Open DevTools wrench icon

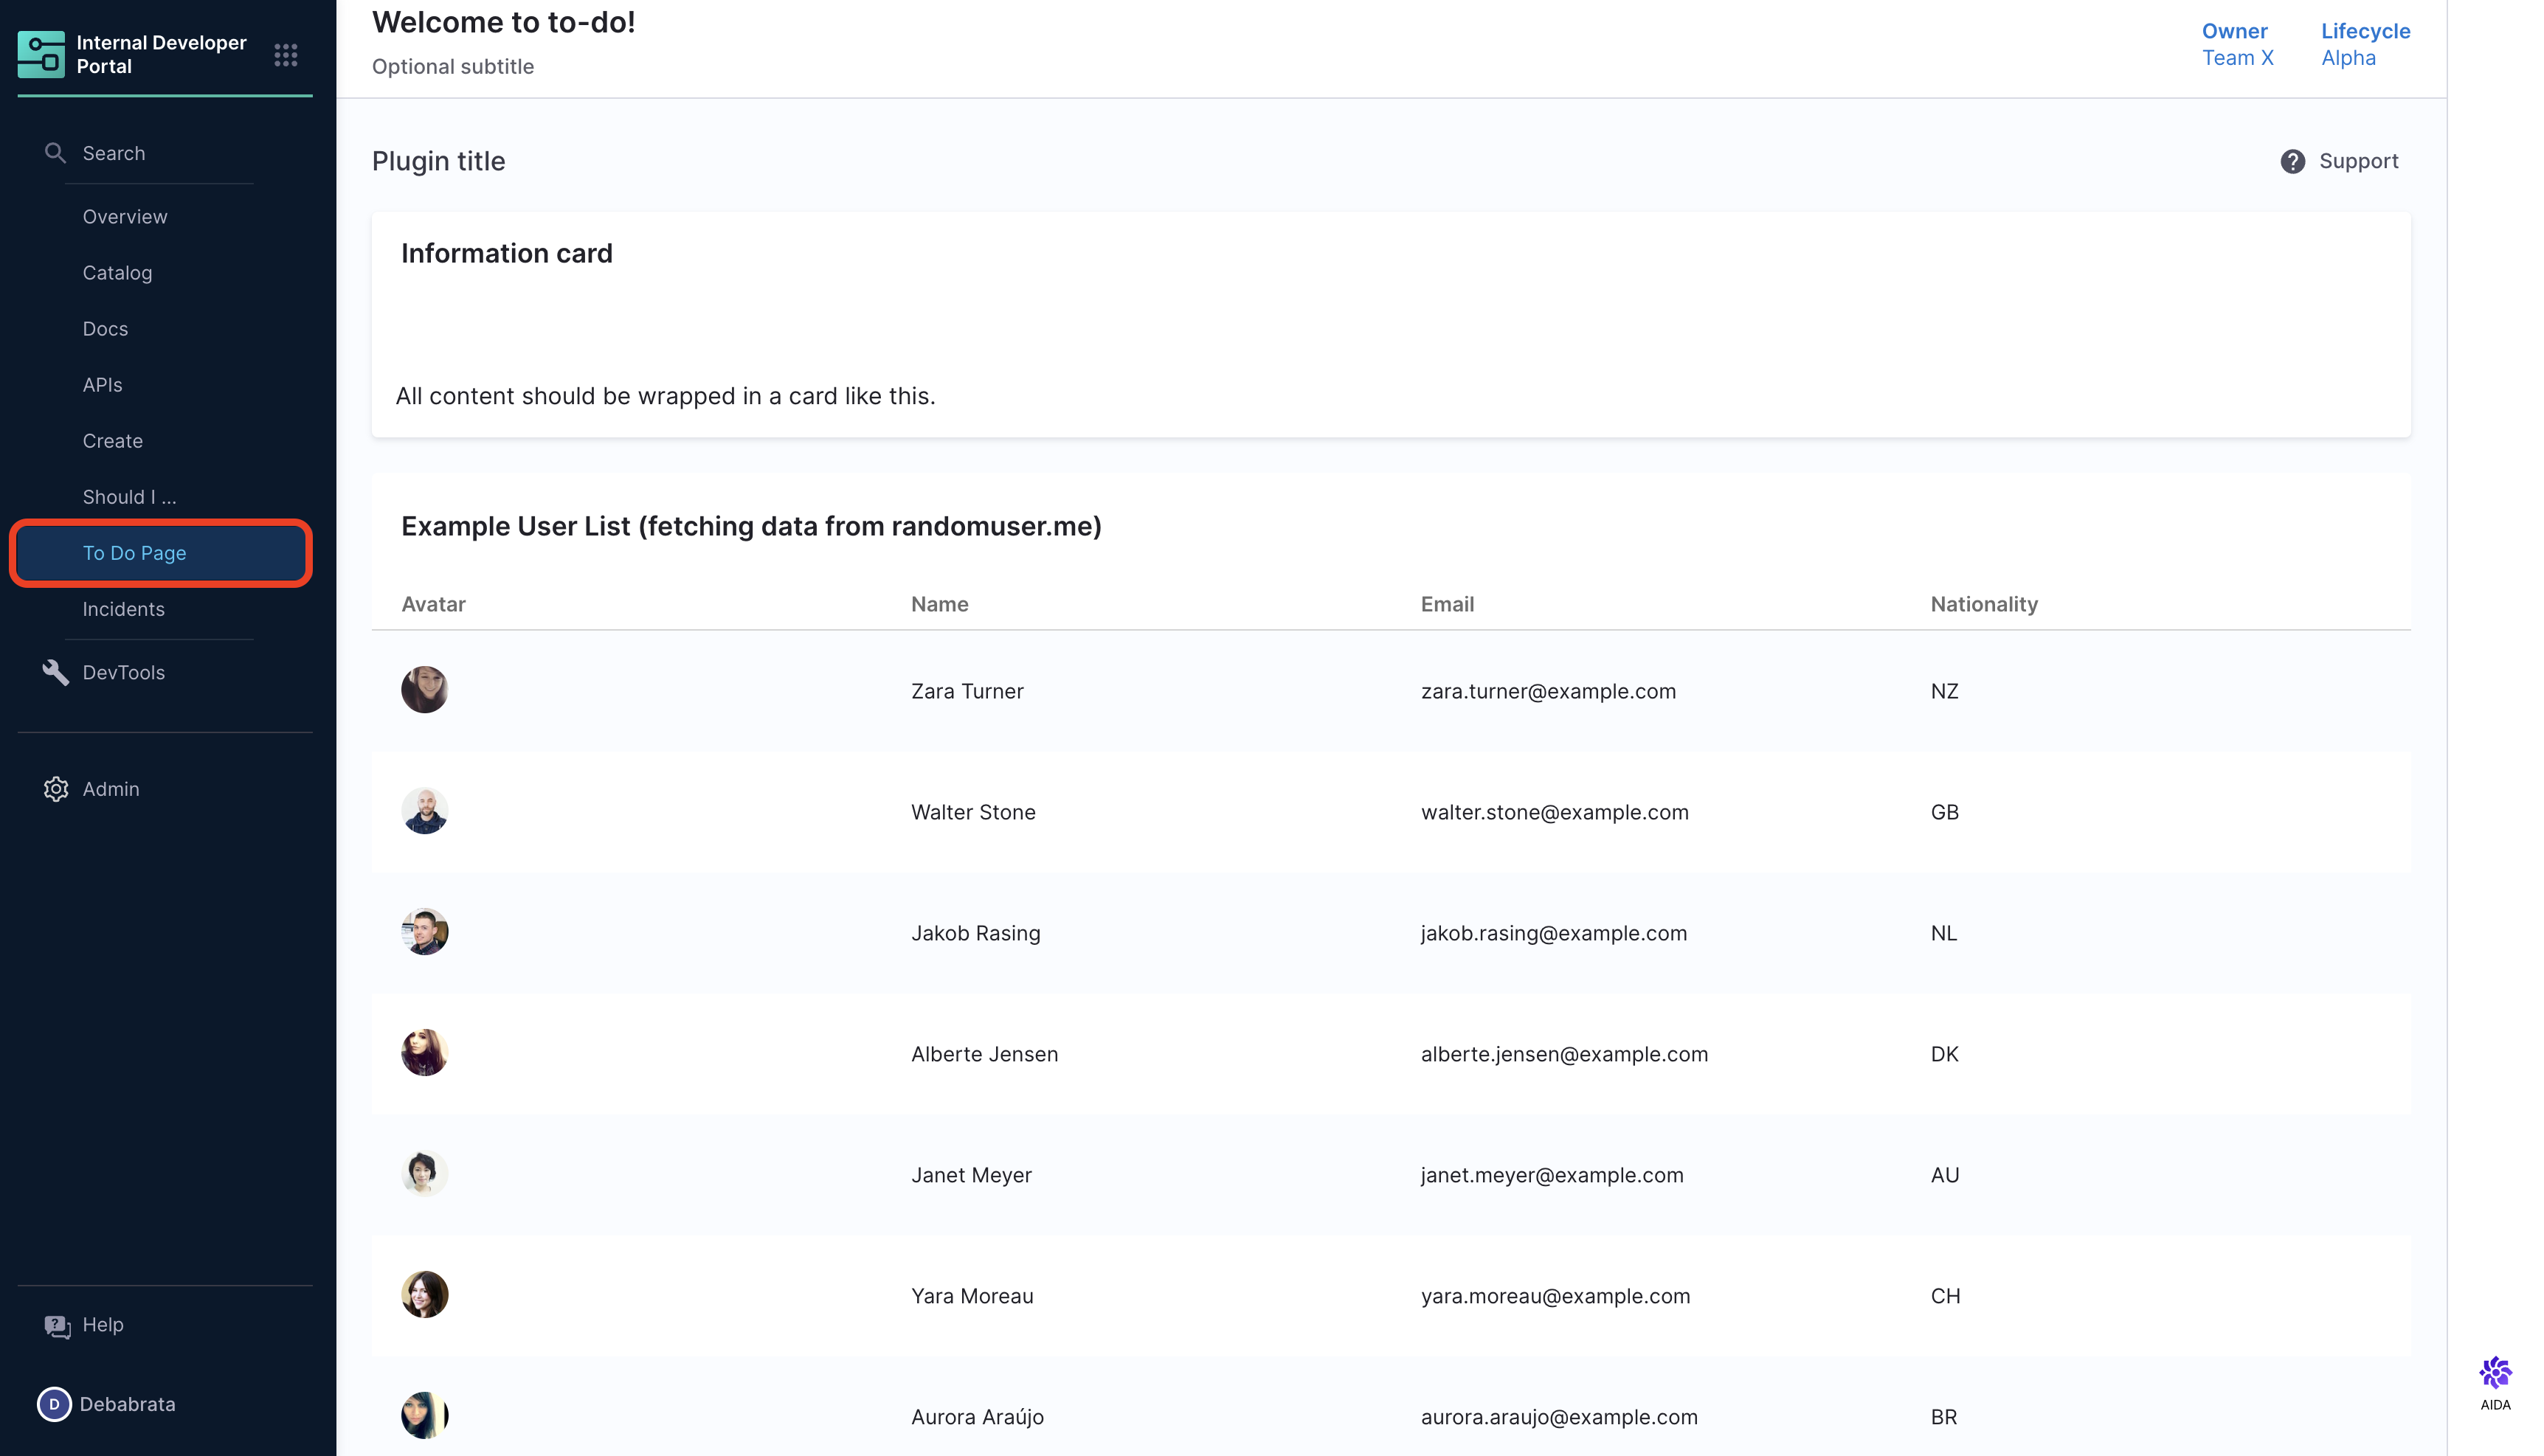tap(55, 673)
